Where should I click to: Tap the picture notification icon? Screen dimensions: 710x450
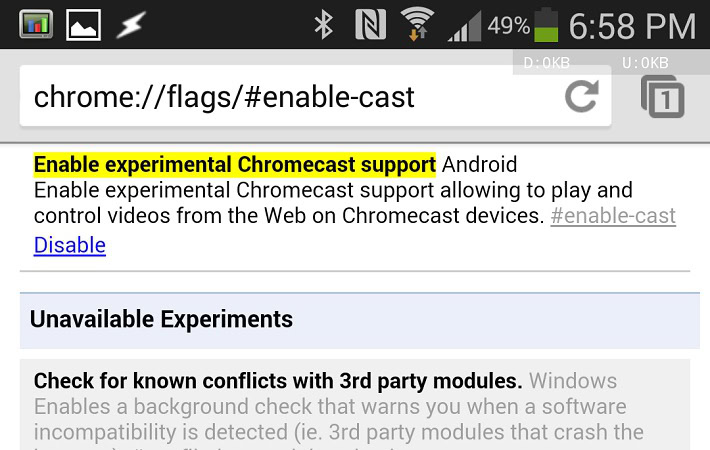coord(83,24)
